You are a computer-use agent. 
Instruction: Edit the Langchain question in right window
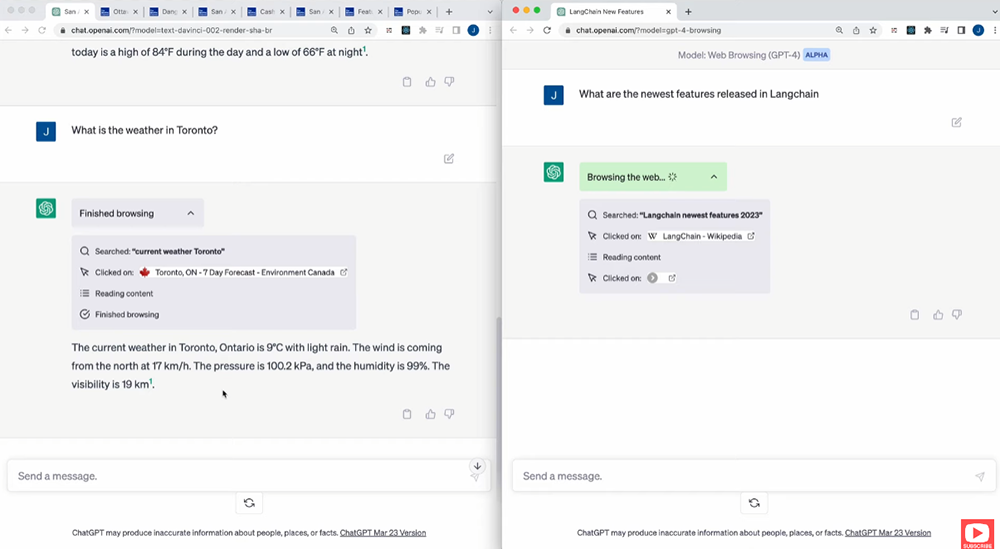(957, 122)
